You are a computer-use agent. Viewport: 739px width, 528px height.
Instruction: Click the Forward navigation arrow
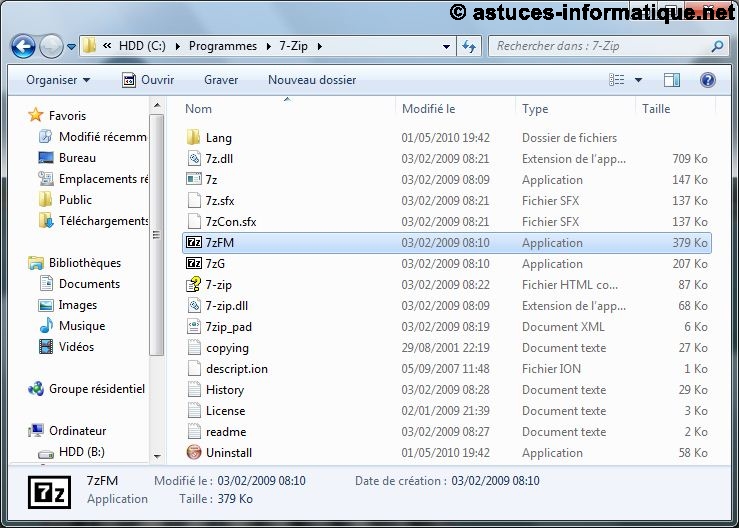coord(51,46)
